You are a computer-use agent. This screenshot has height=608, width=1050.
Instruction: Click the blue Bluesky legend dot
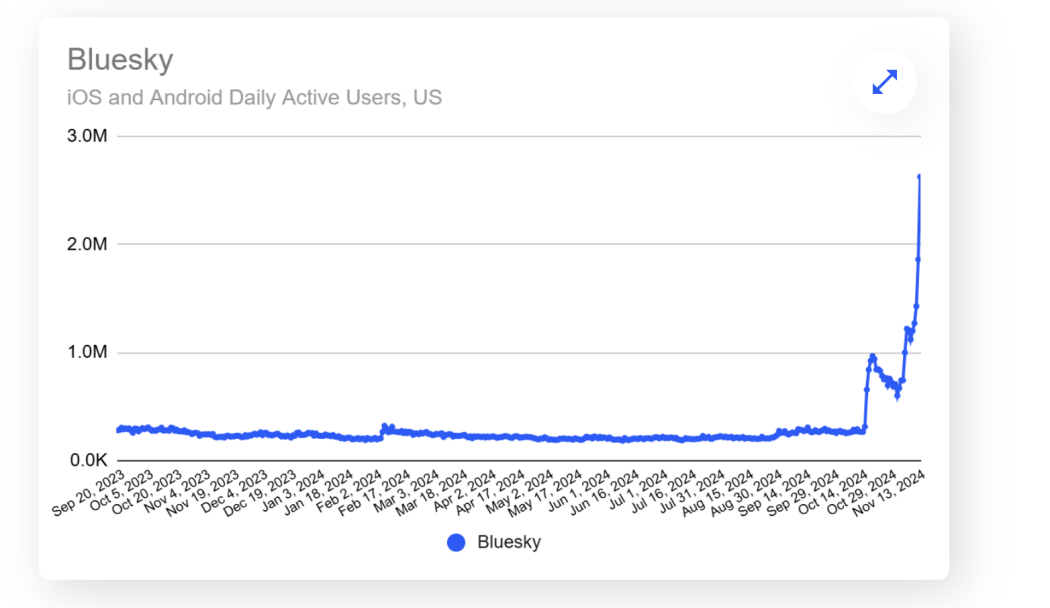456,542
